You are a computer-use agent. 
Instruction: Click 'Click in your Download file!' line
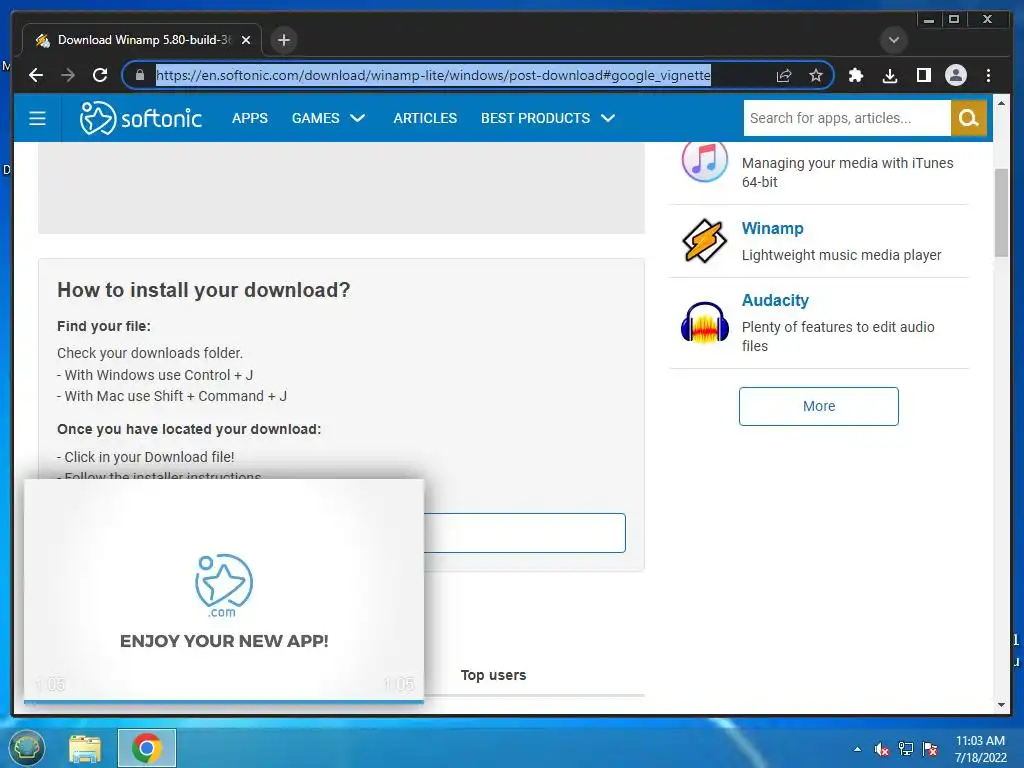(146, 457)
